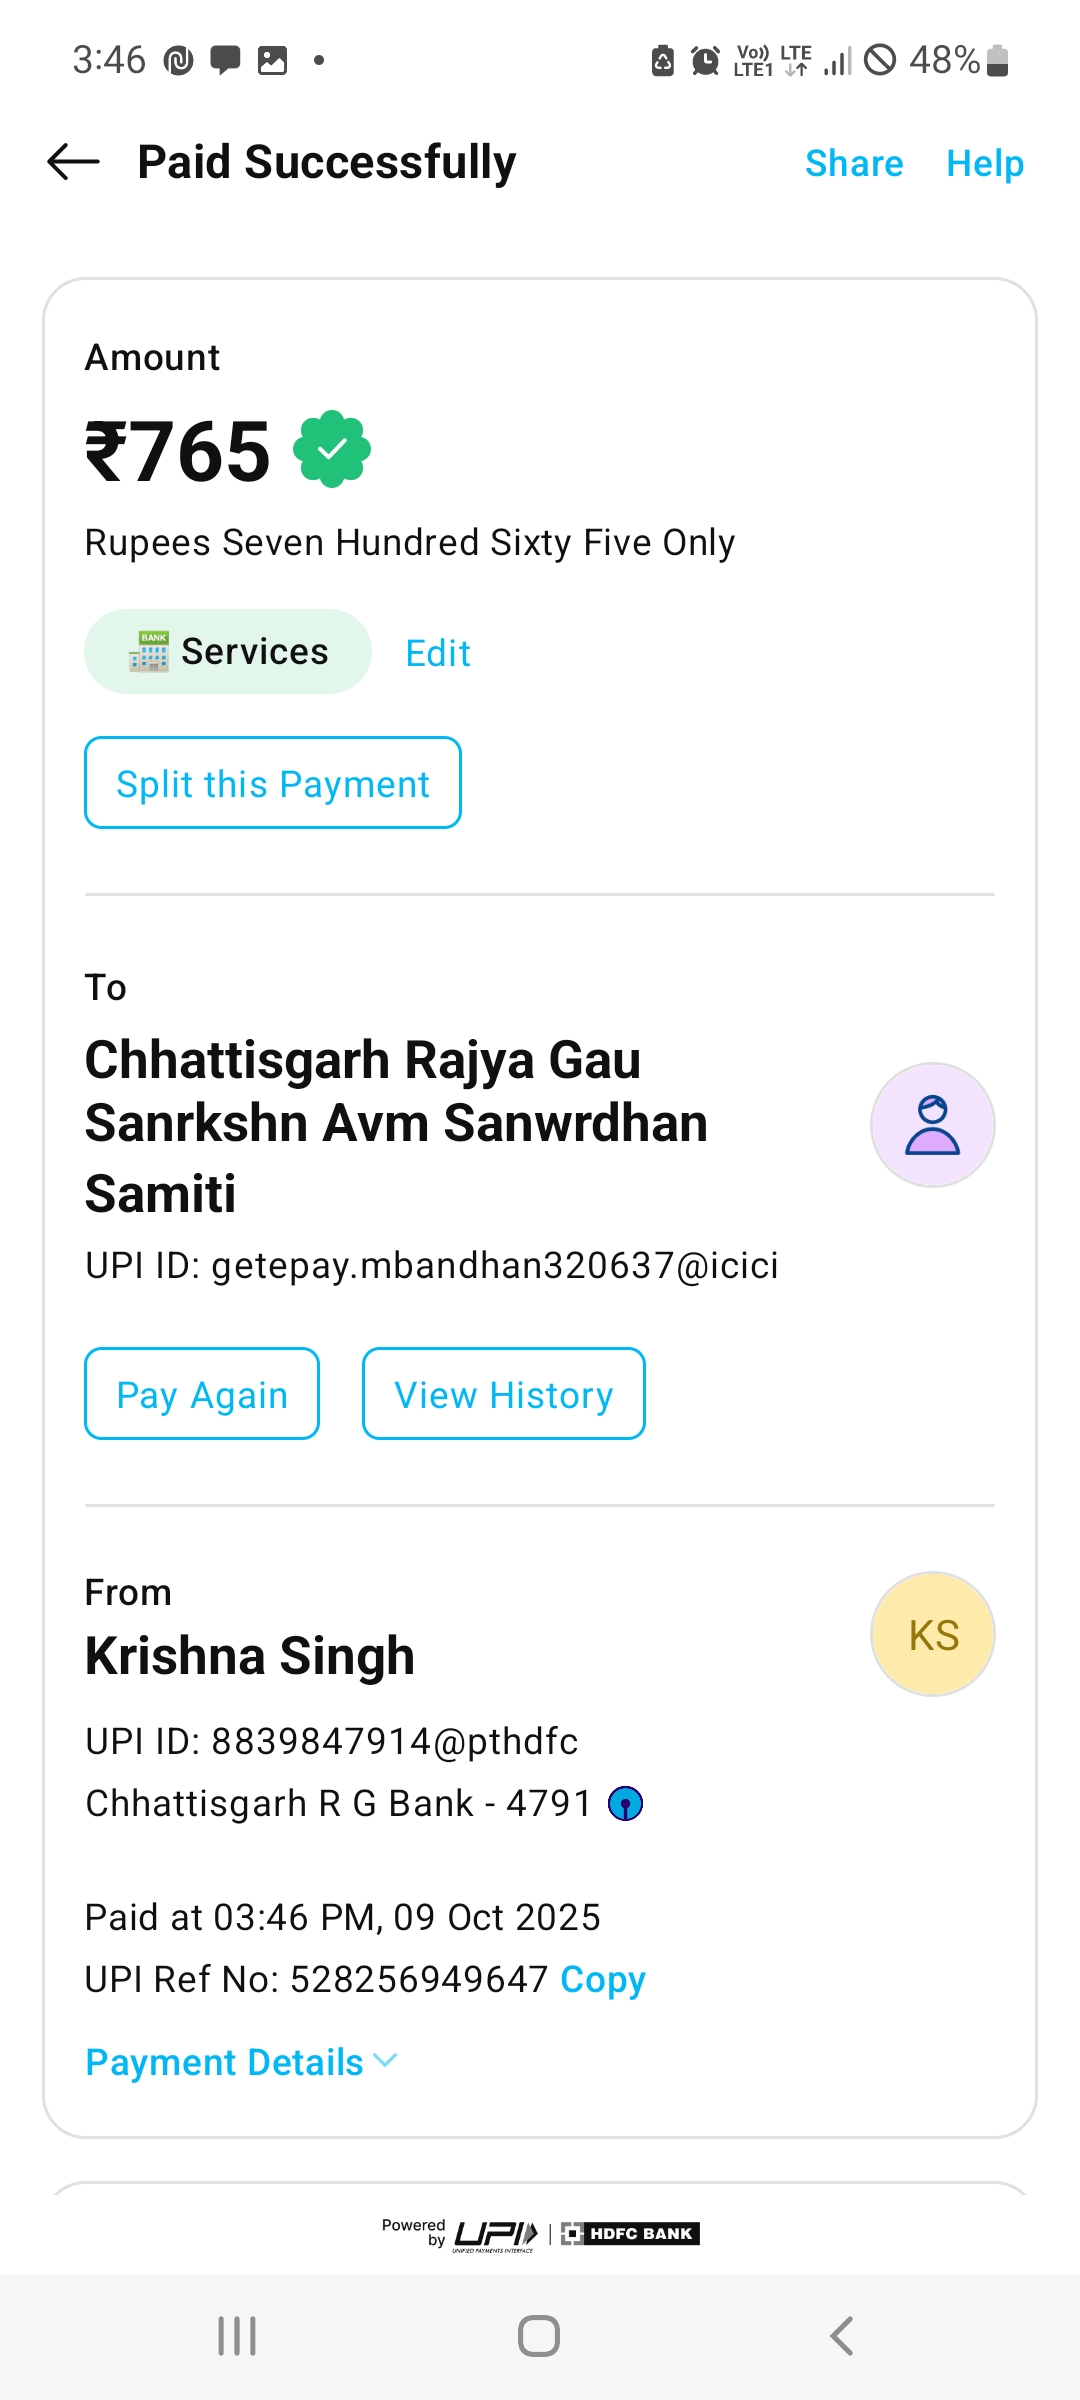Screen dimensions: 1080x2400
Task: Open View History for this payee
Action: pyautogui.click(x=503, y=1394)
